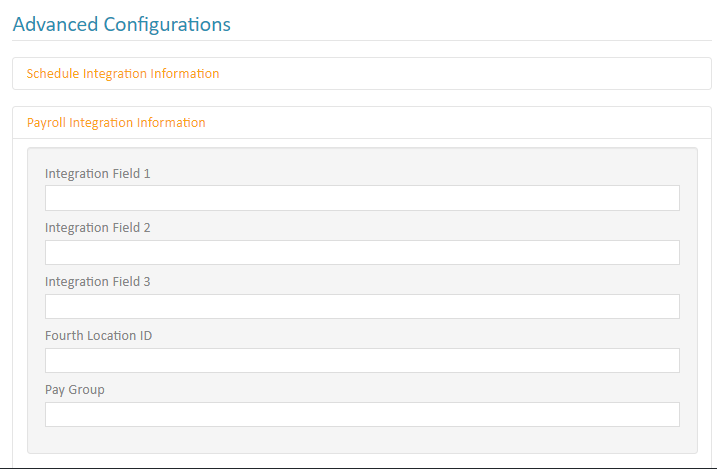Click the gray form panel below Pay Group
The width and height of the screenshot is (717, 469).
tap(362, 441)
